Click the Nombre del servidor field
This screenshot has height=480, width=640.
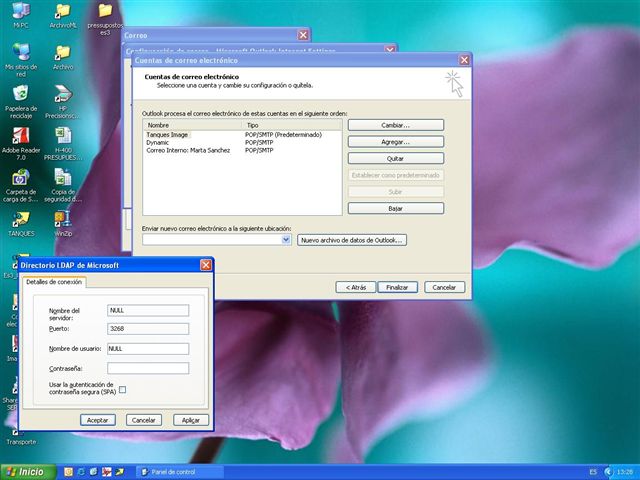[x=148, y=311]
